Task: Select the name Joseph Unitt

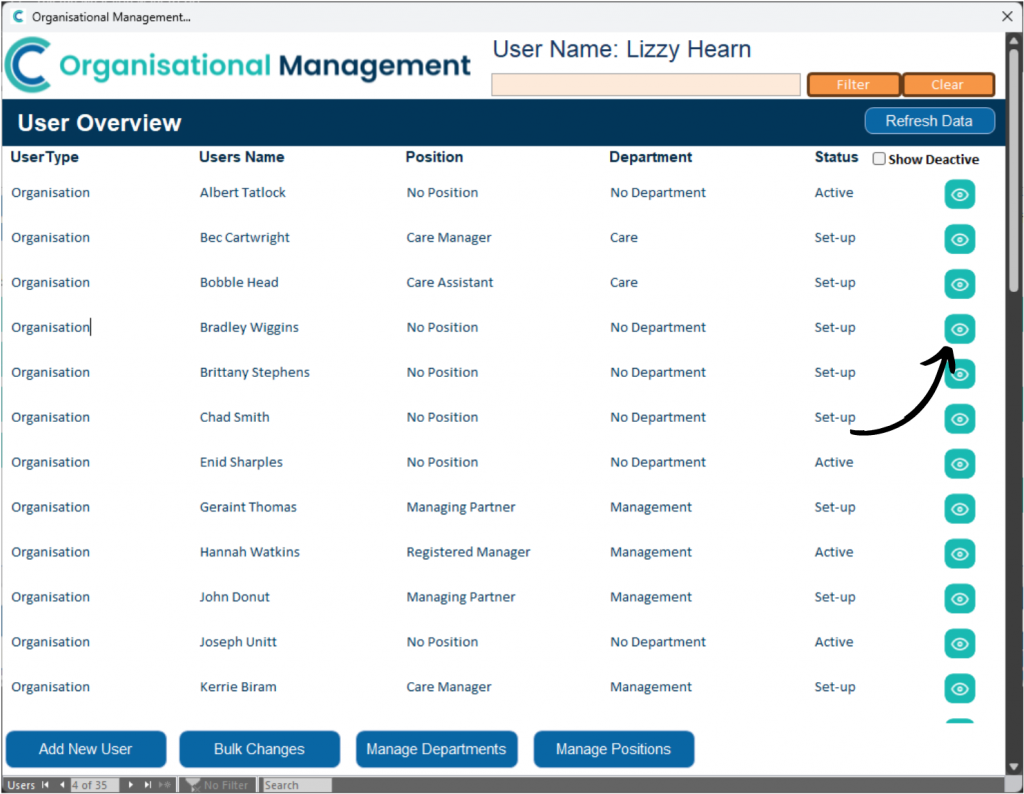Action: (238, 642)
